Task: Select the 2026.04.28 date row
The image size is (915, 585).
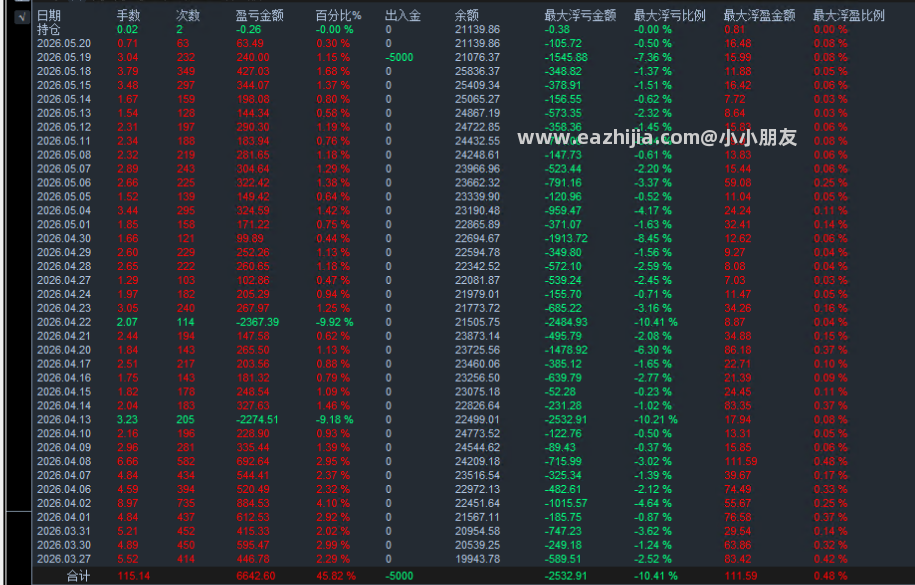Action: (64, 266)
